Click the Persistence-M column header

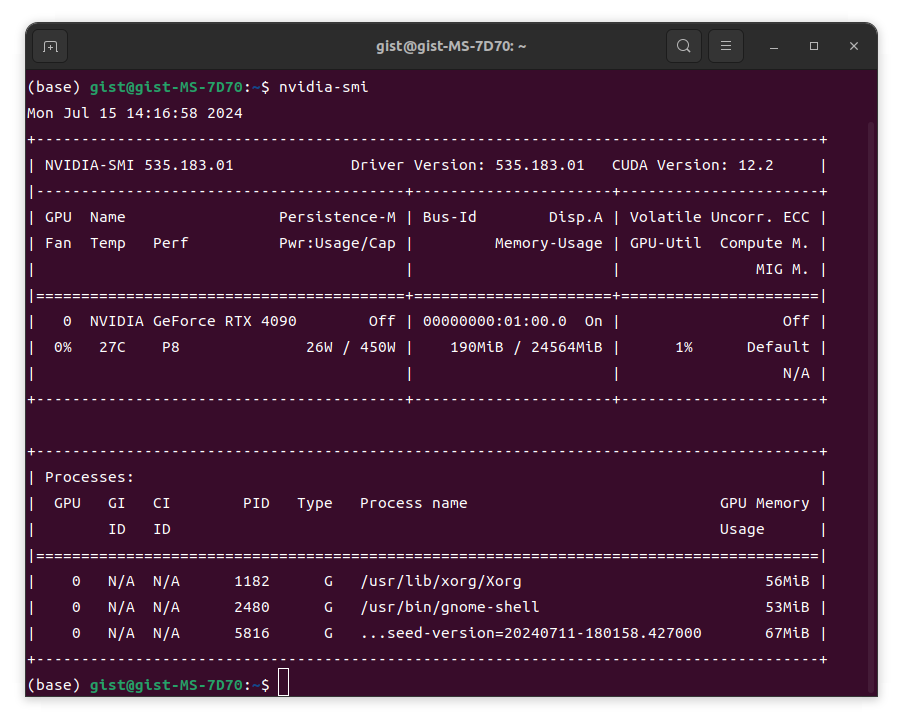(337, 217)
